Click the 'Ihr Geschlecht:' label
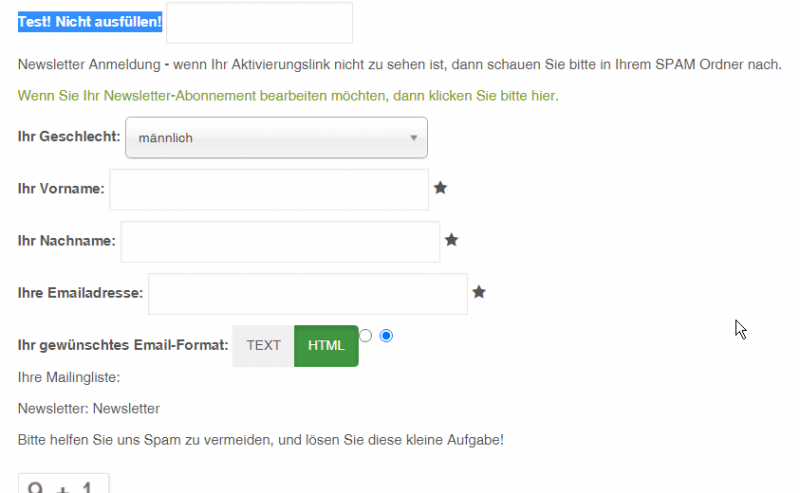 [x=69, y=137]
